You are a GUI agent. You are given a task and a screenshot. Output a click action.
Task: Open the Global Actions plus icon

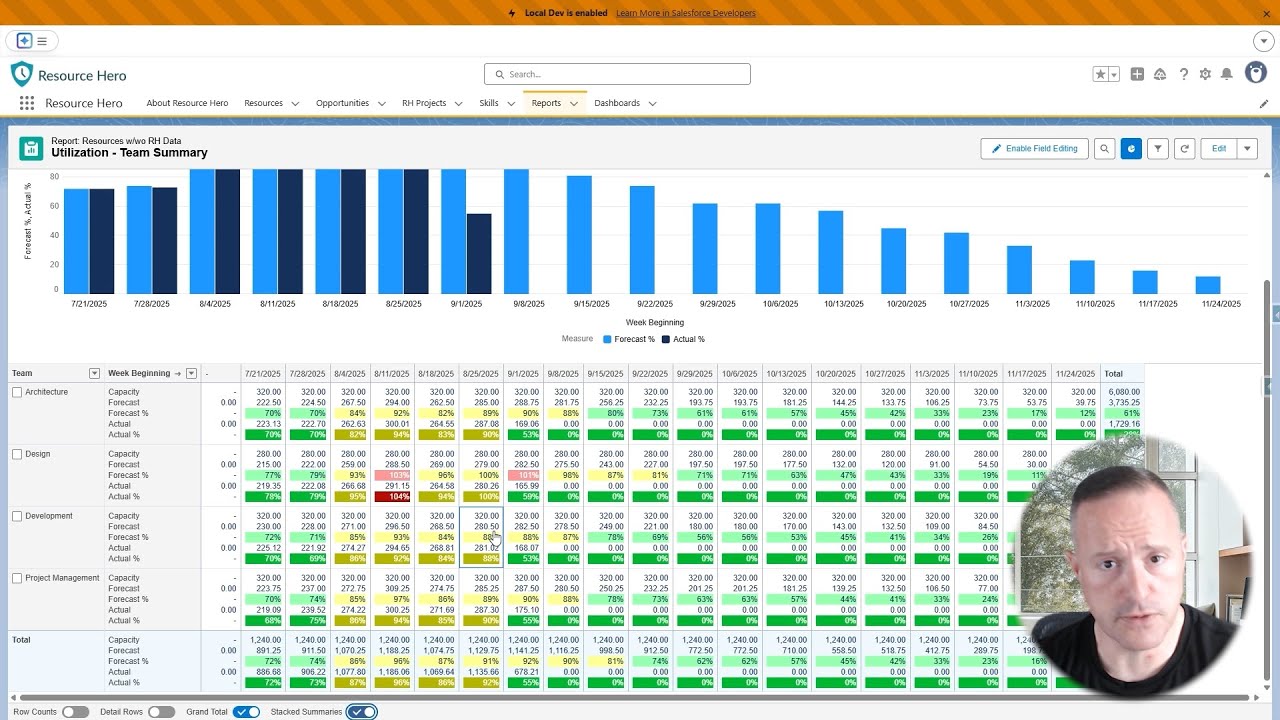tap(1137, 74)
